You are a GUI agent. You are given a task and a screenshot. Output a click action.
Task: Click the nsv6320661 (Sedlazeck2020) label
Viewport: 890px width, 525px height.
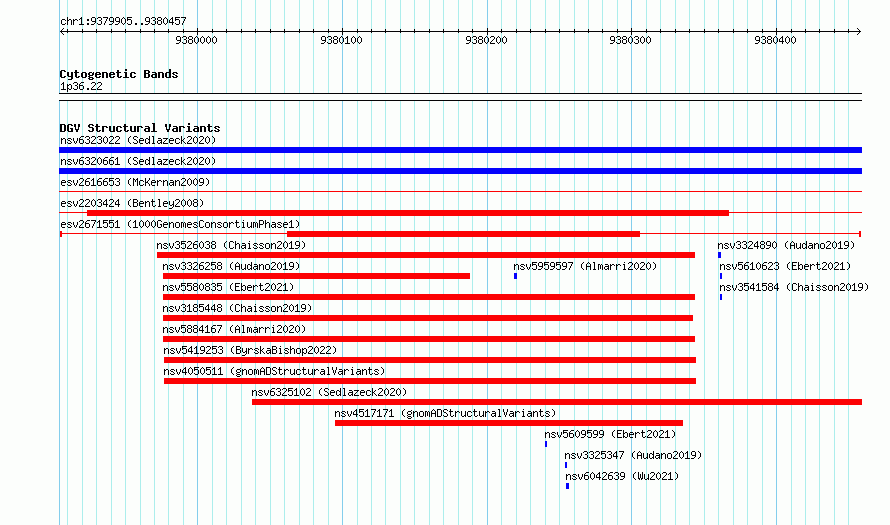(x=138, y=161)
